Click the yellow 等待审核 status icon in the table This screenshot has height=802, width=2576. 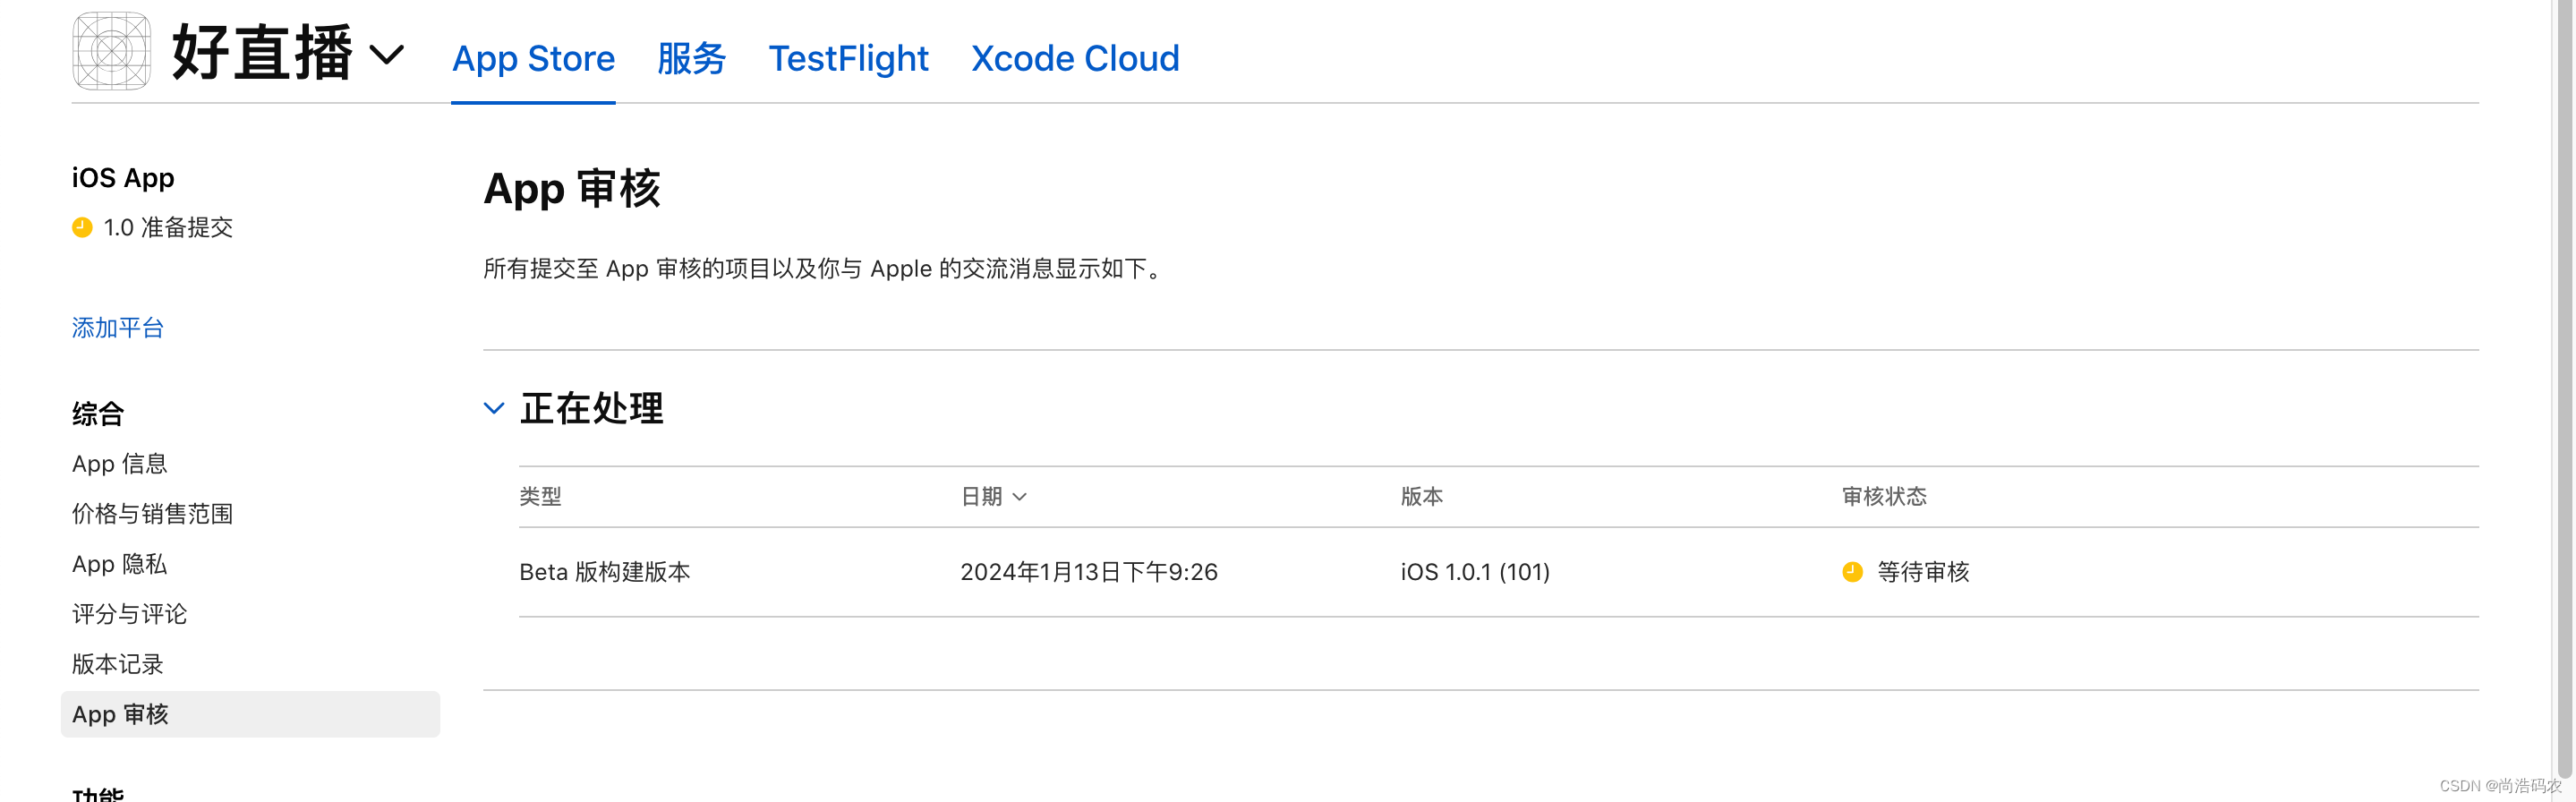tap(1852, 572)
